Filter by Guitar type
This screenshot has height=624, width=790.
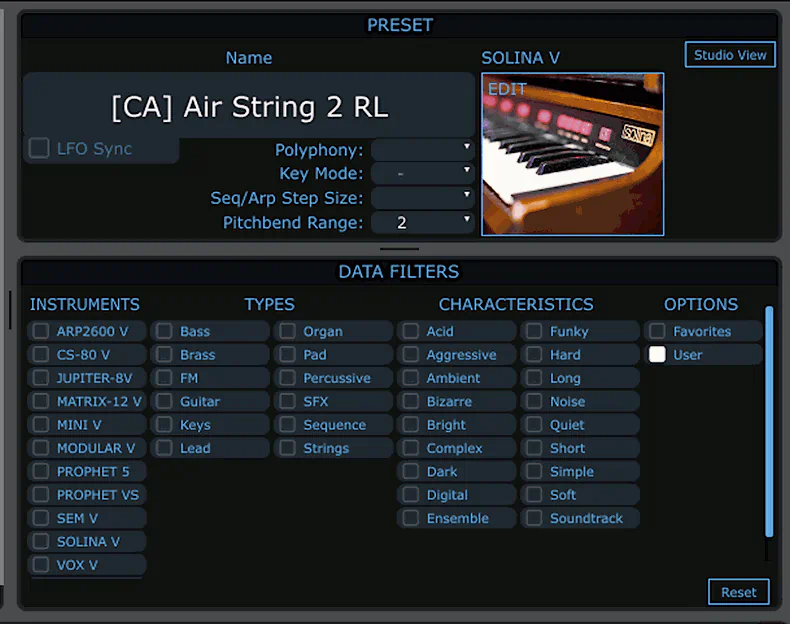tap(164, 401)
